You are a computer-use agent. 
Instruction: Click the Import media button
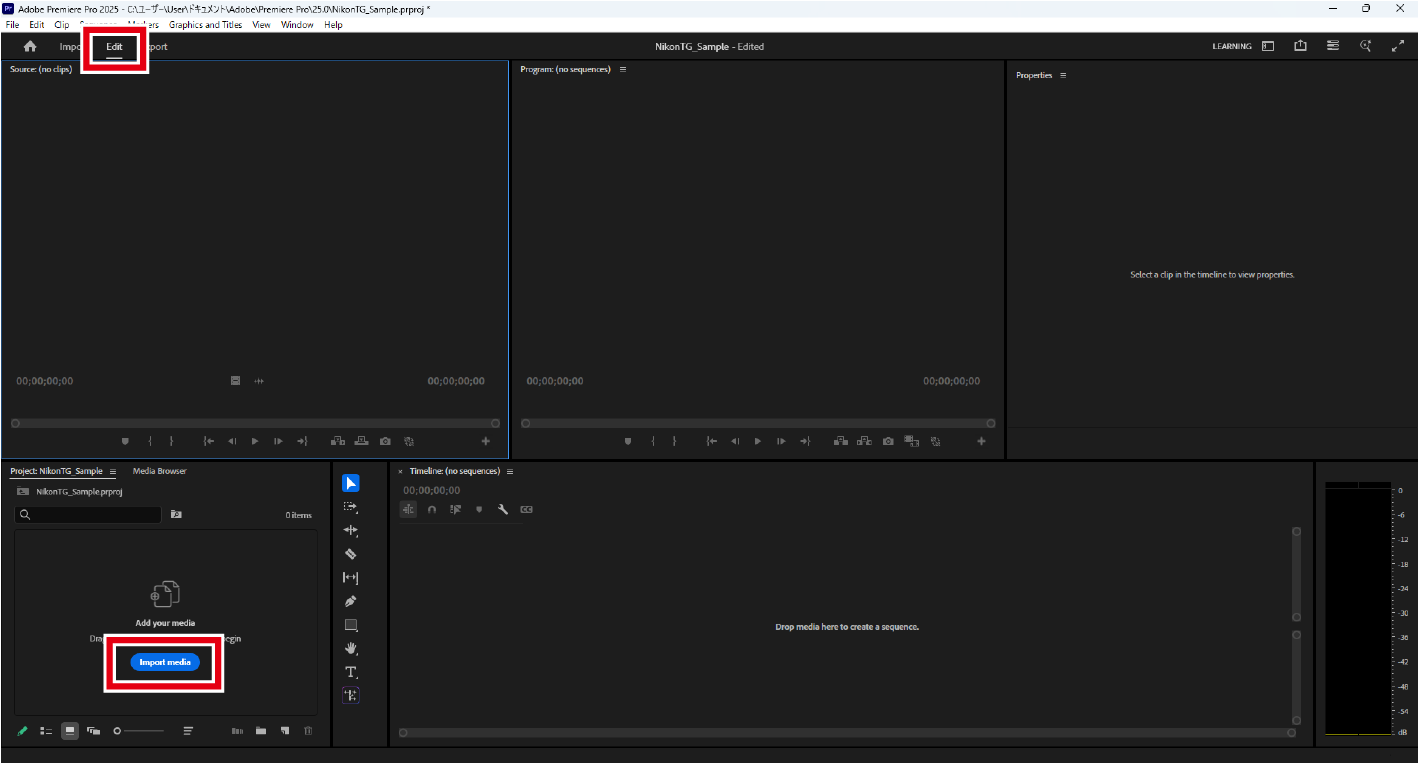point(165,662)
